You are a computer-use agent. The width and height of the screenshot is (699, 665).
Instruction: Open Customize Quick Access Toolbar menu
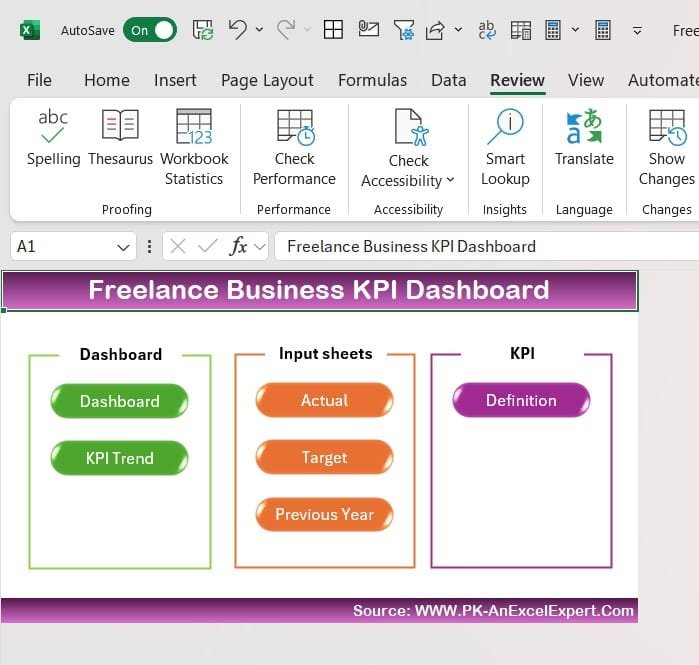click(637, 31)
